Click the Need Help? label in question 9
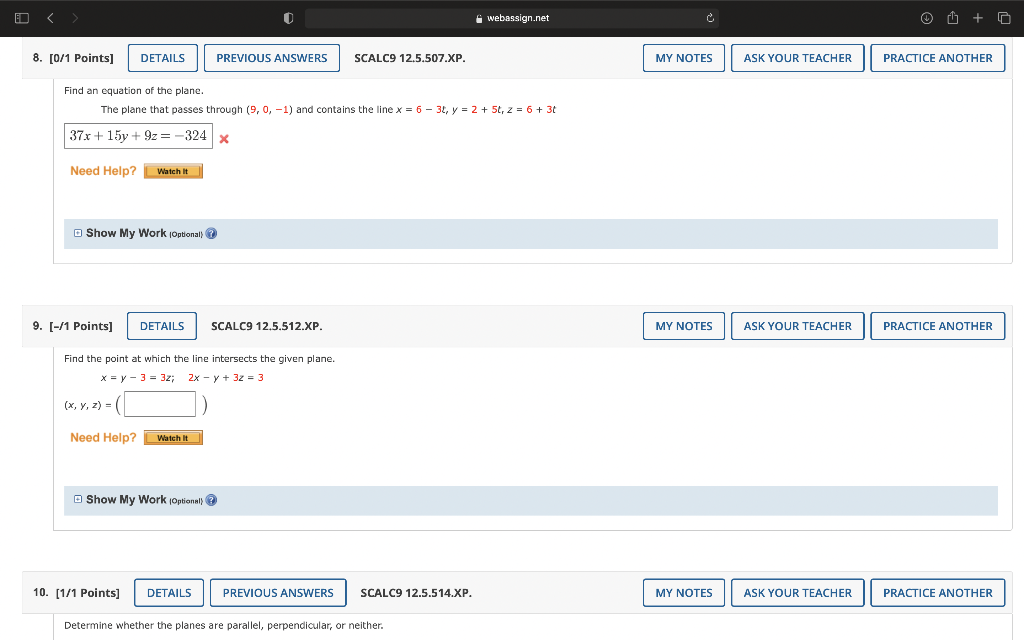 [x=103, y=438]
